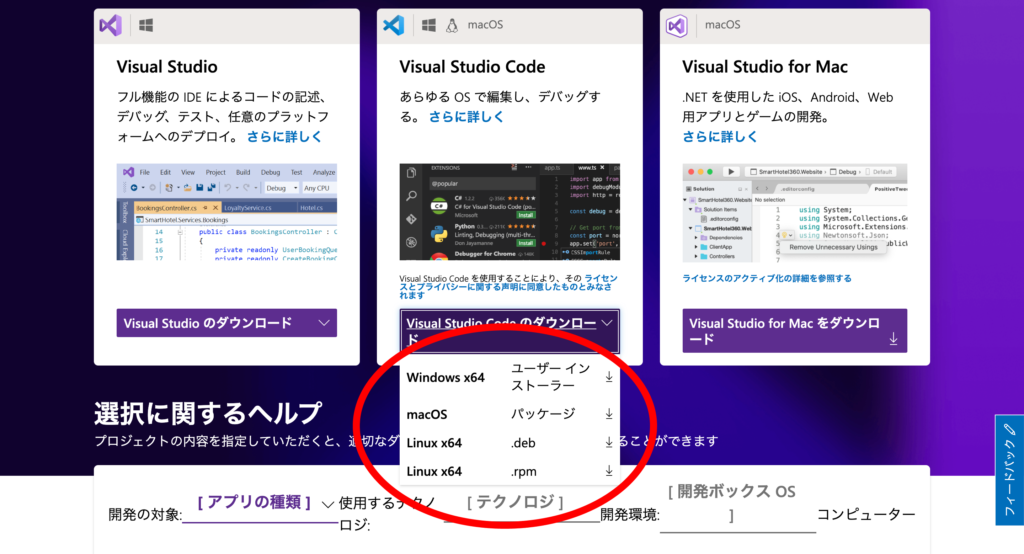Choose the Linux x64 .deb entry
Viewport: 1024px width, 554px height.
(x=509, y=442)
